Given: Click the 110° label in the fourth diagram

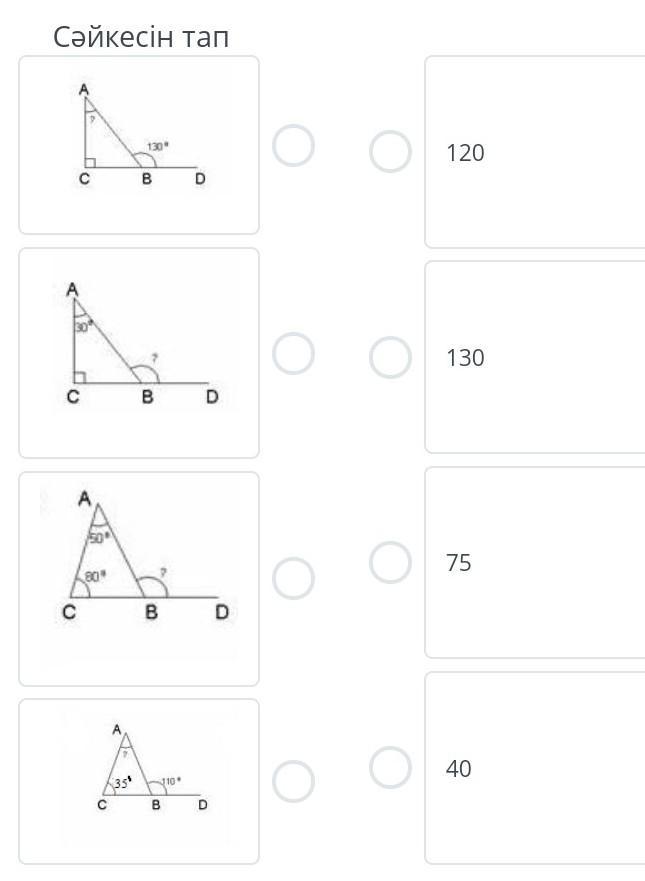Looking at the screenshot, I should 170,780.
